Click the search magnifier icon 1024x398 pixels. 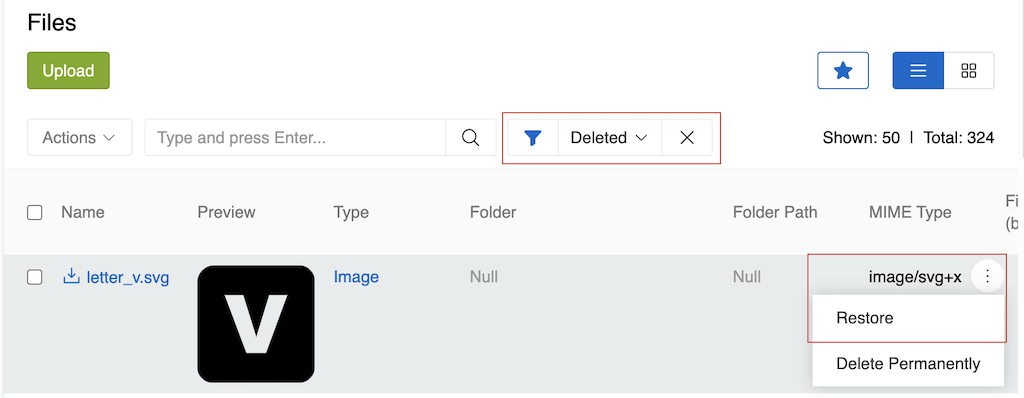(x=470, y=138)
